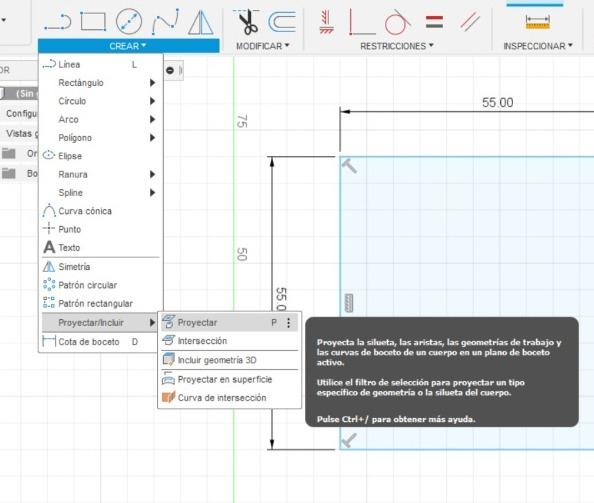The width and height of the screenshot is (594, 503).
Task: Choose Línea from the Crear menu
Action: pos(101,64)
